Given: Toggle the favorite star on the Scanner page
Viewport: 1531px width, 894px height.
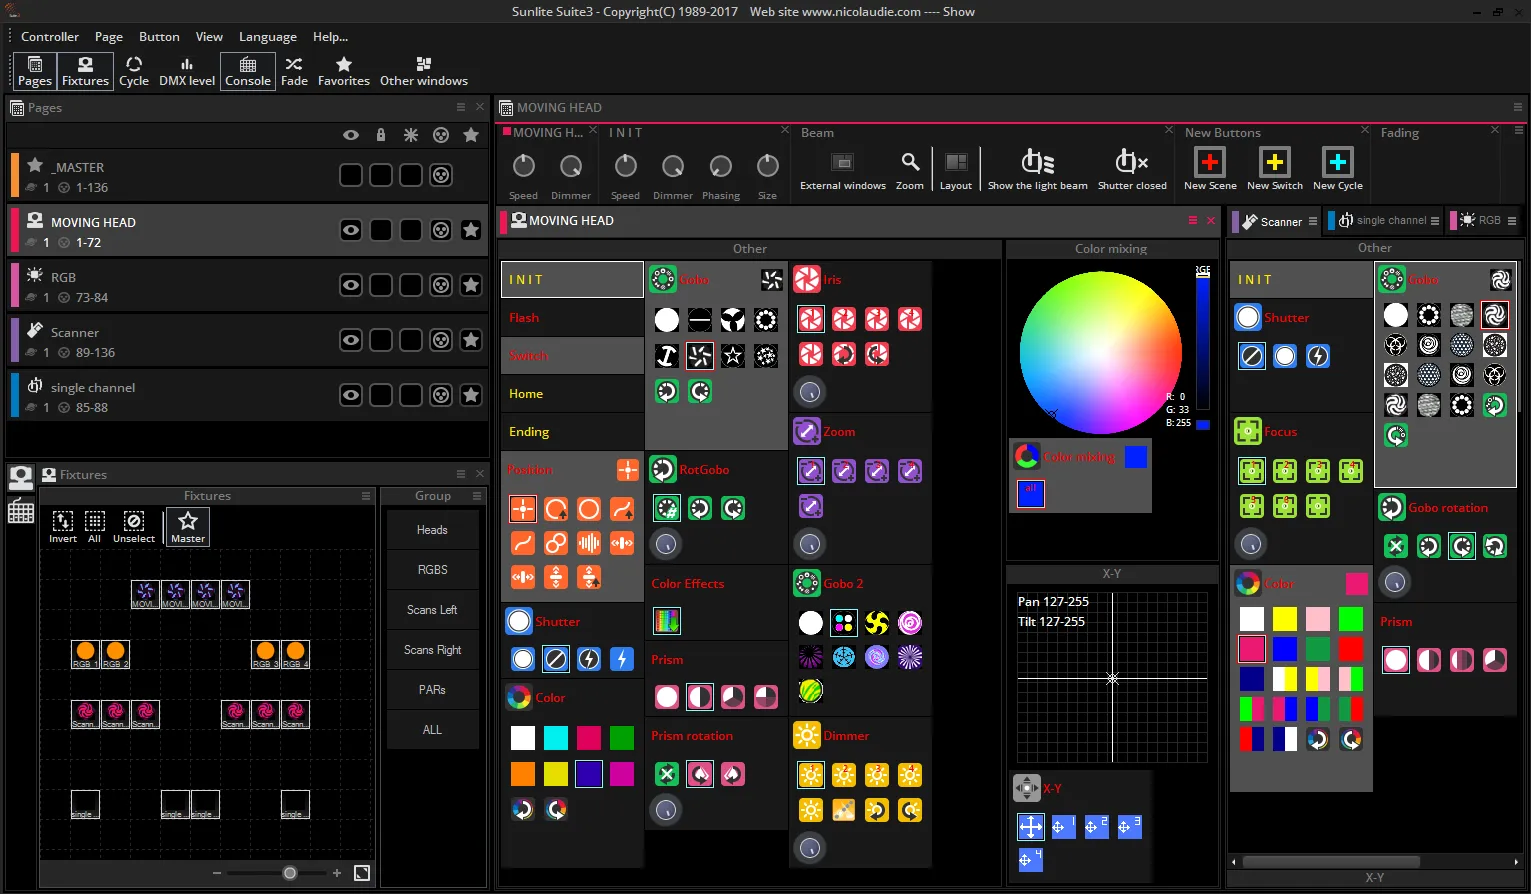Looking at the screenshot, I should pyautogui.click(x=471, y=340).
